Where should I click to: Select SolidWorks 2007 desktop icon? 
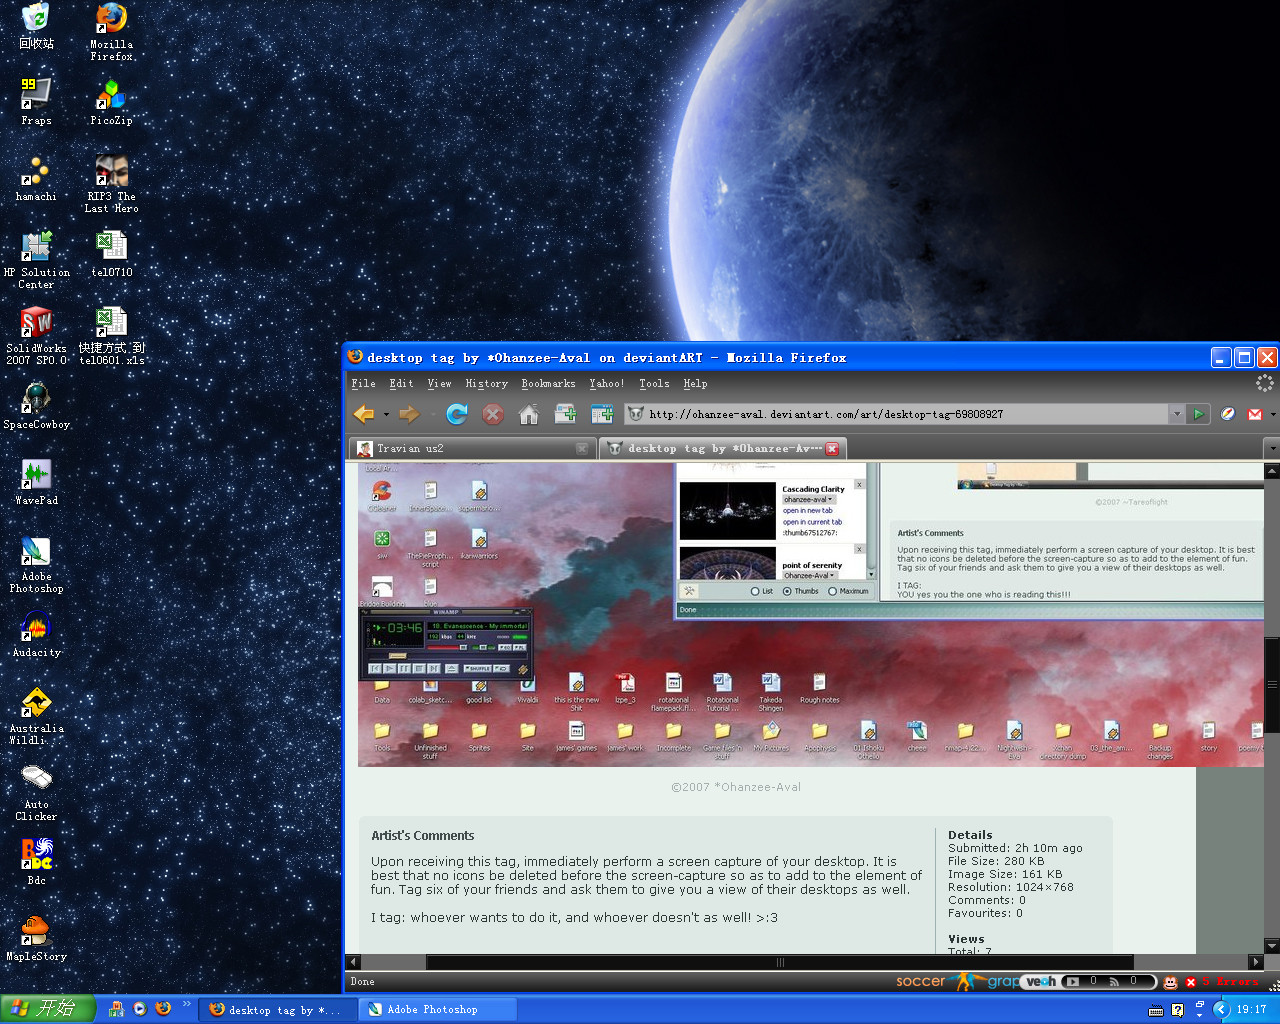point(36,336)
